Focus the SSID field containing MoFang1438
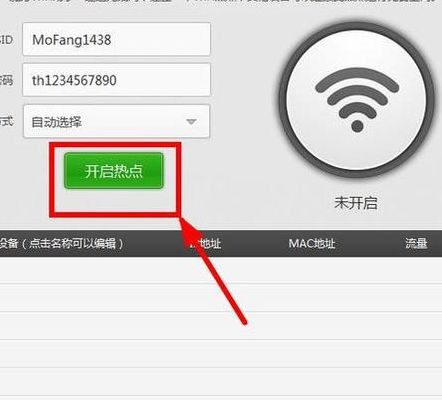Viewport: 442px width, 400px height. click(x=116, y=39)
